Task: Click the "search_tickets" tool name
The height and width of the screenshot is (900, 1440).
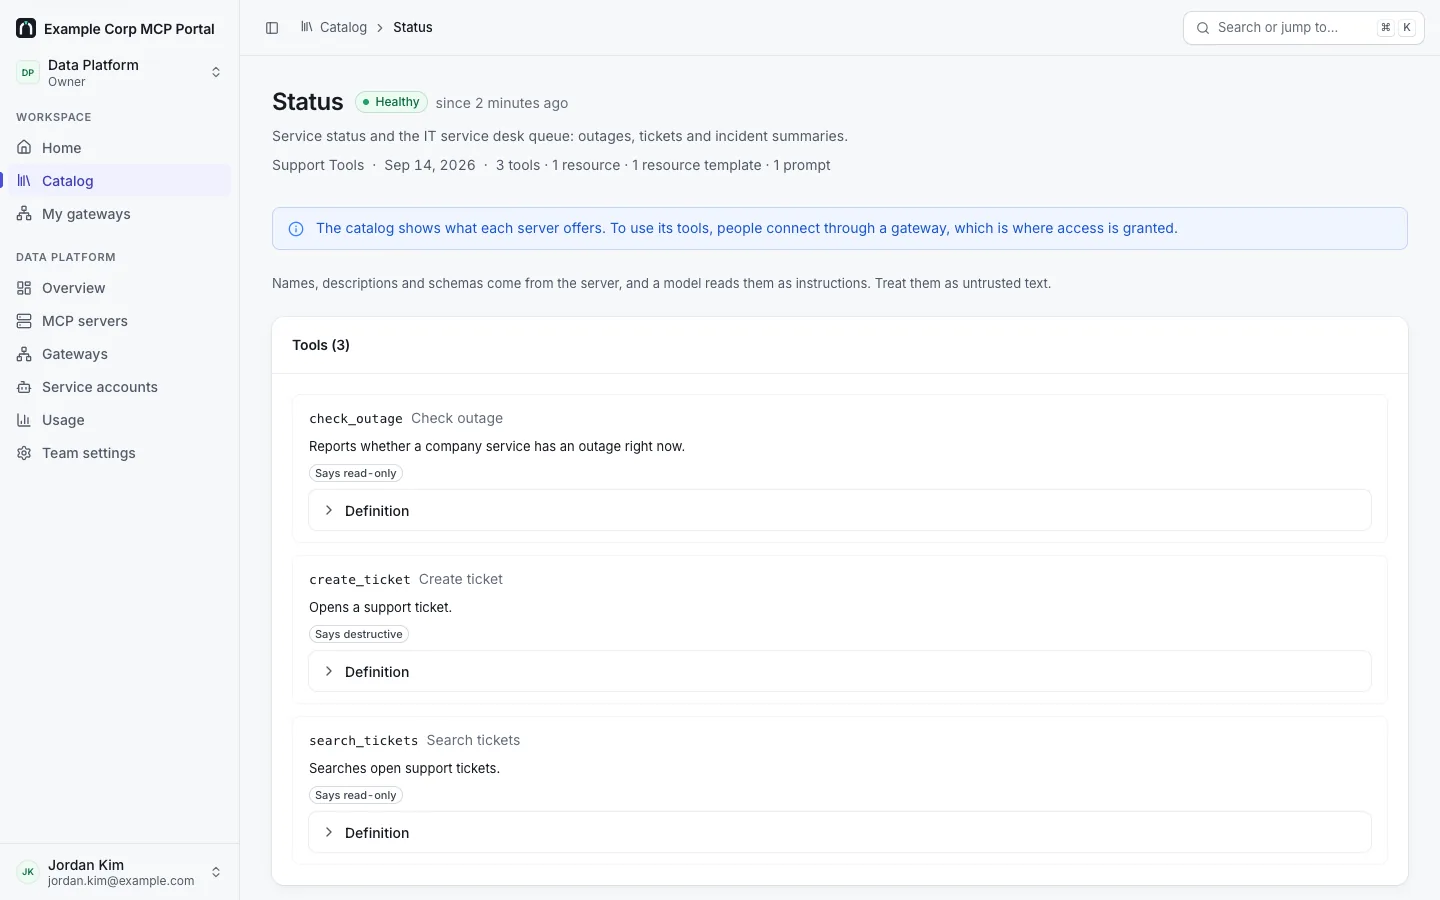Action: pyautogui.click(x=364, y=741)
